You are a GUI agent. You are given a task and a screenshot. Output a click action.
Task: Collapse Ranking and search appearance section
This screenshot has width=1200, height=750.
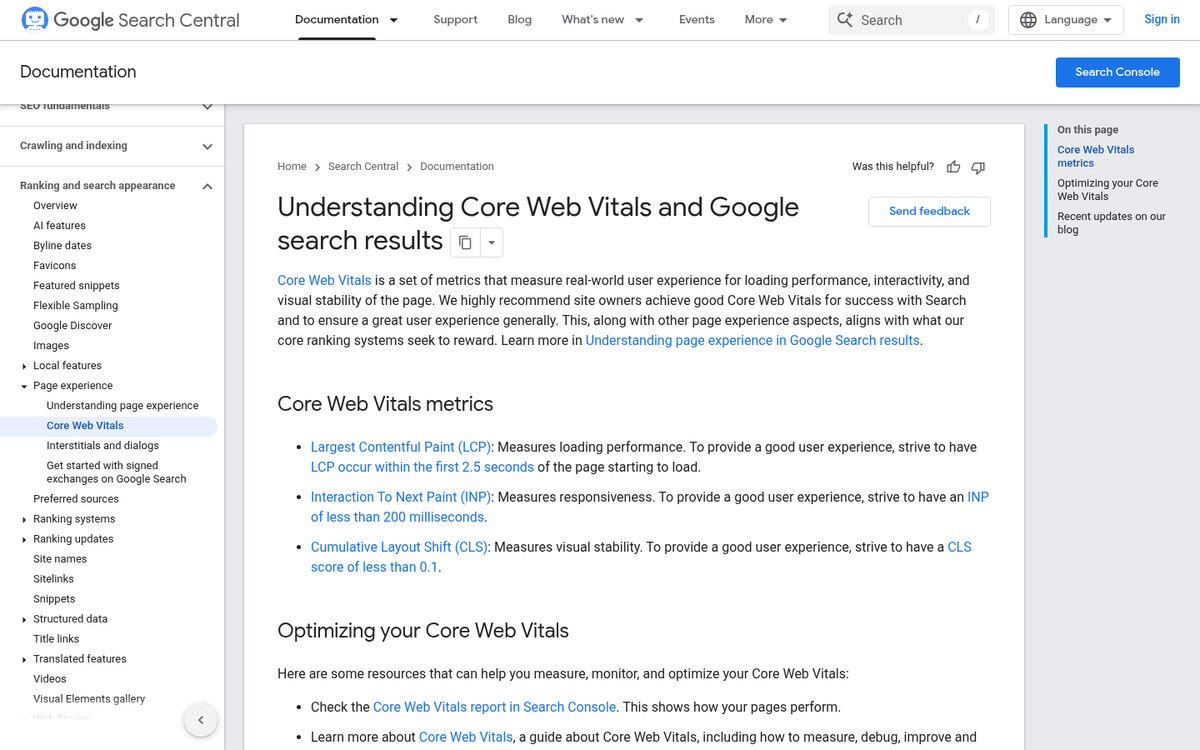coord(207,186)
